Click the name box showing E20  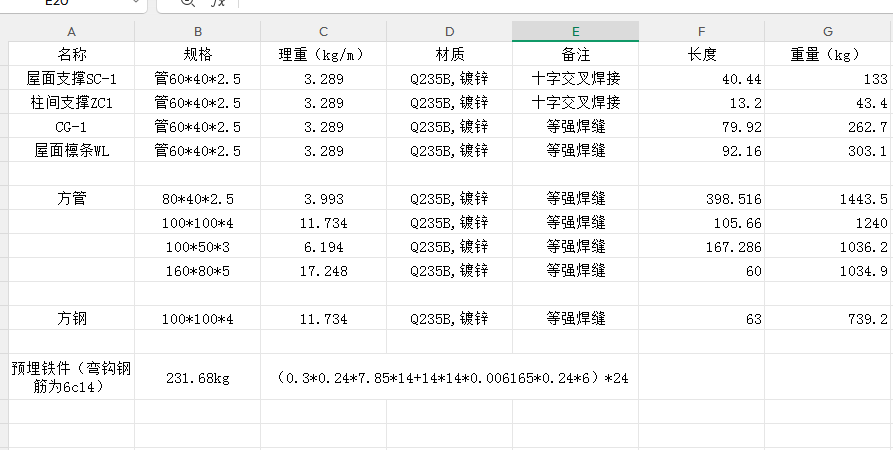(x=73, y=3)
